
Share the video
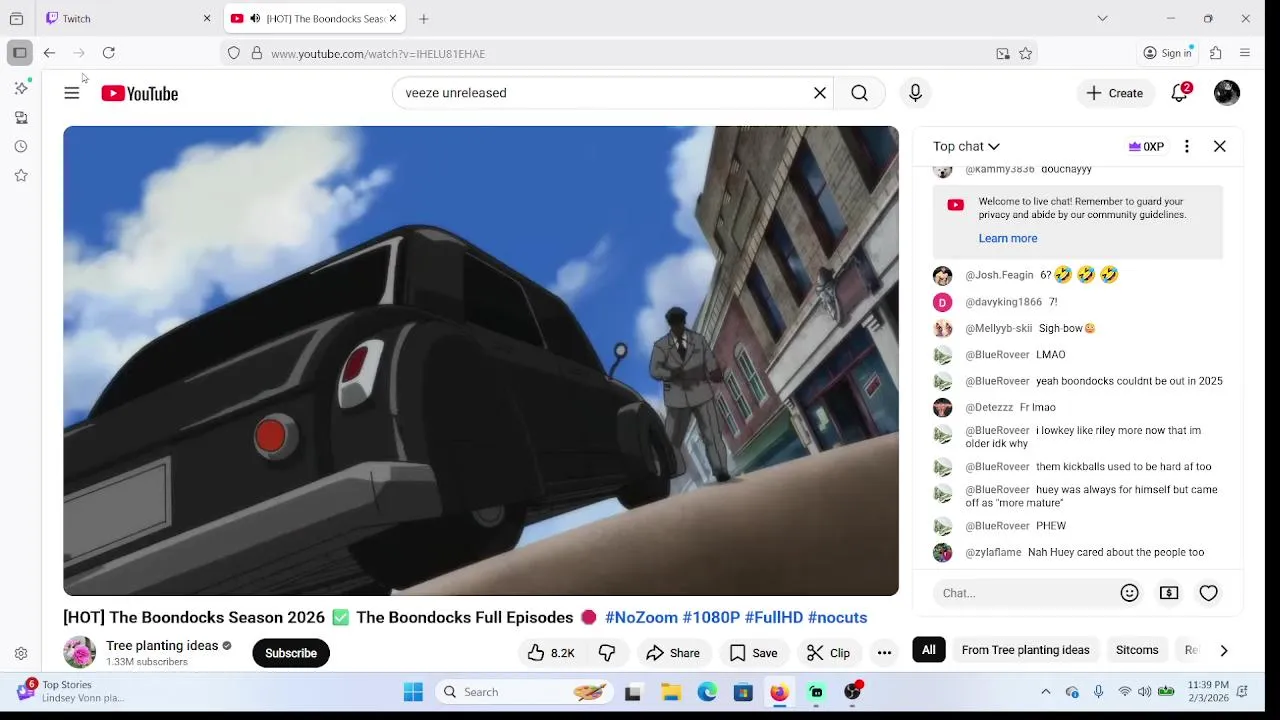tap(673, 653)
